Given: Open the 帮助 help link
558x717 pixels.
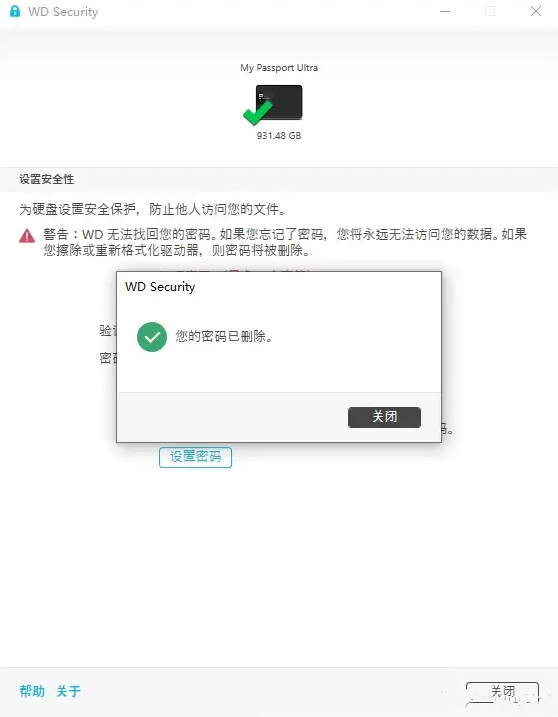Looking at the screenshot, I should 32,690.
